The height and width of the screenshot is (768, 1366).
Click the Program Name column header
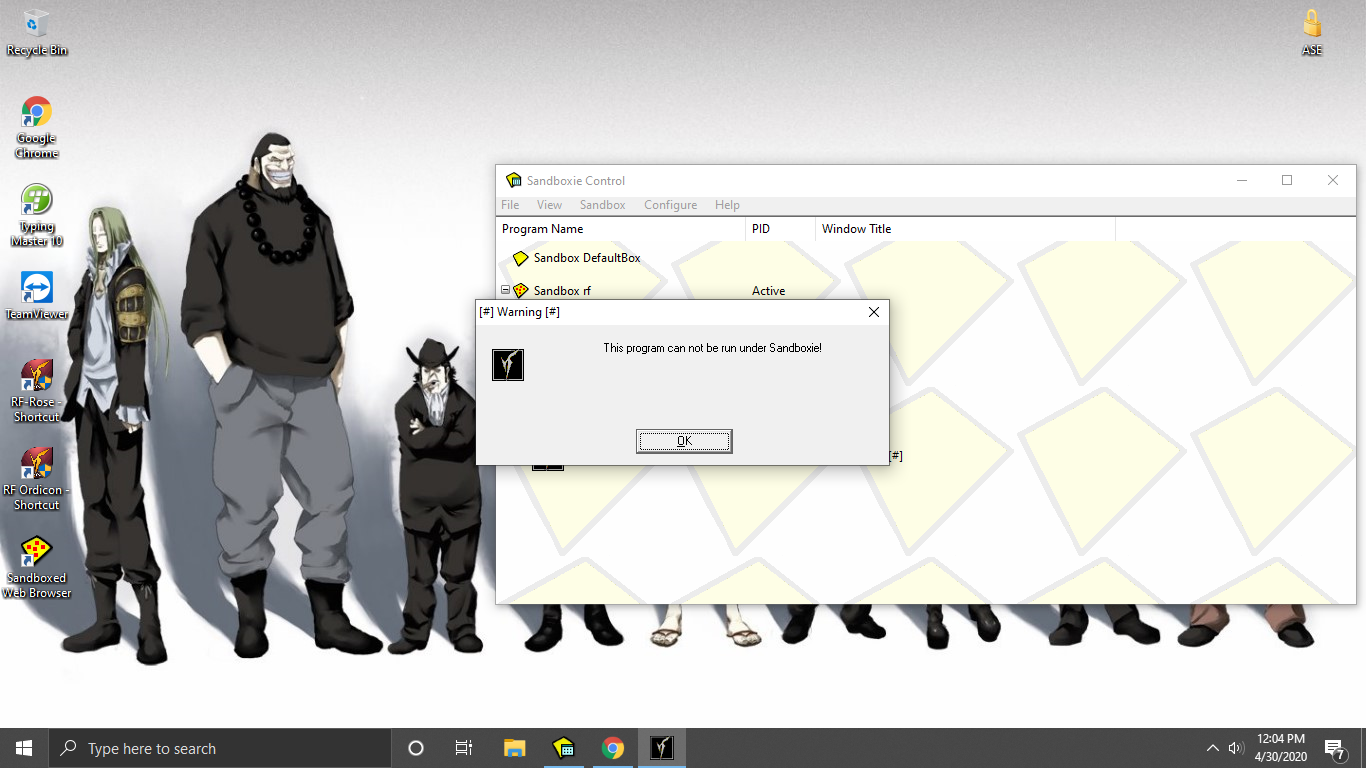pos(621,229)
